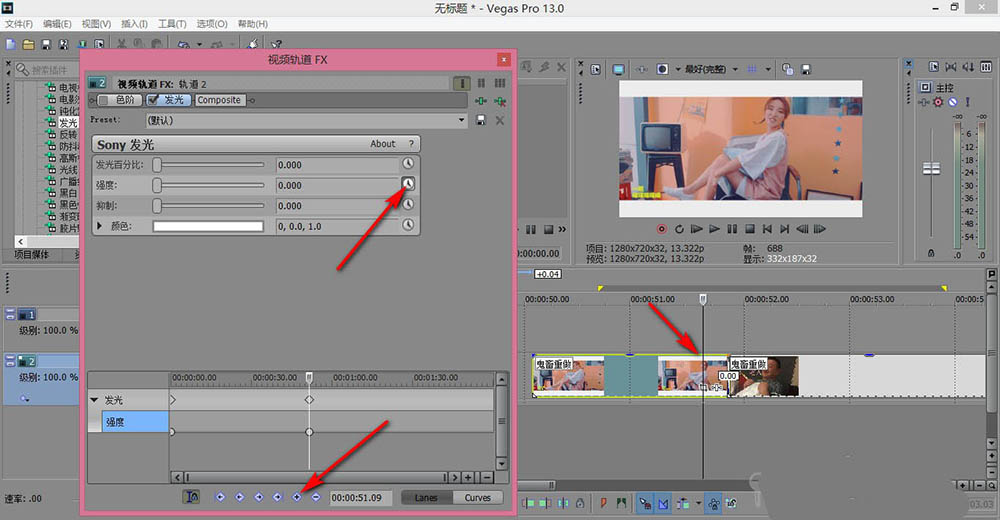Click the Save project icon in toolbar

click(x=46, y=44)
